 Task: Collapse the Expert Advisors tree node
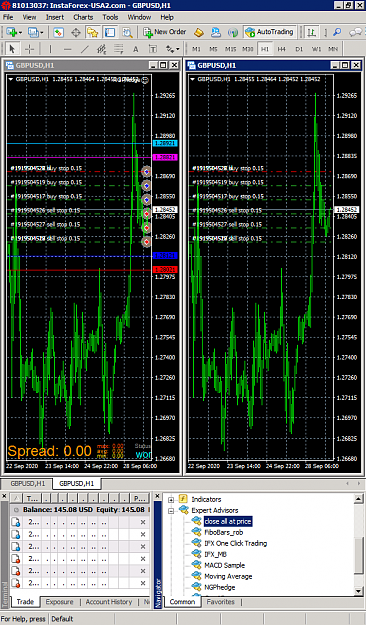click(x=171, y=511)
